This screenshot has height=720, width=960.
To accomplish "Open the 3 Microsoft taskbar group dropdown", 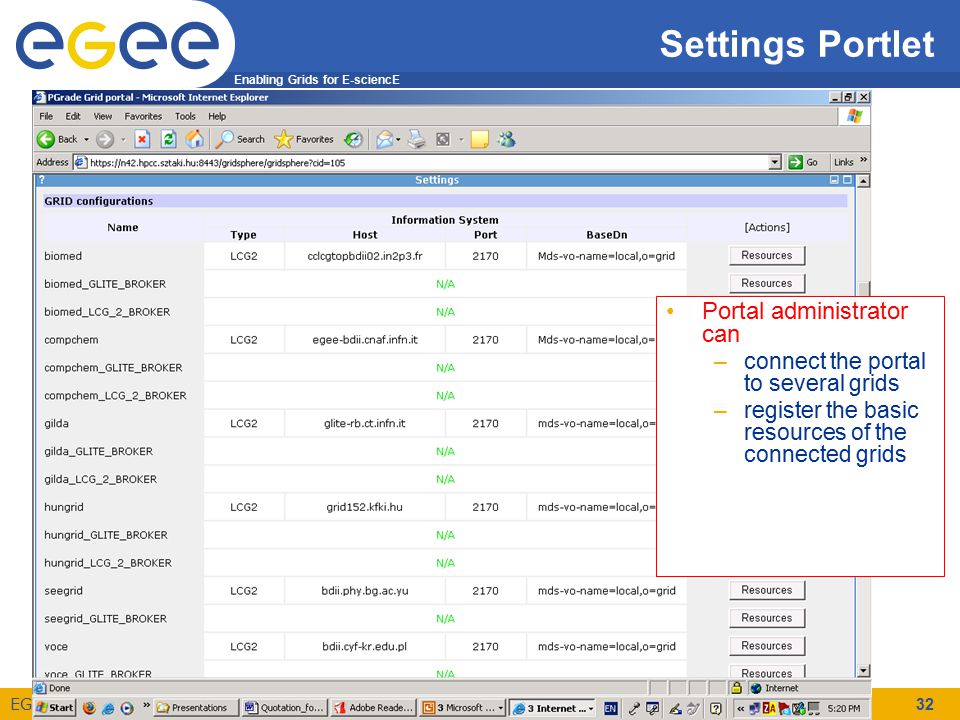I will click(501, 708).
